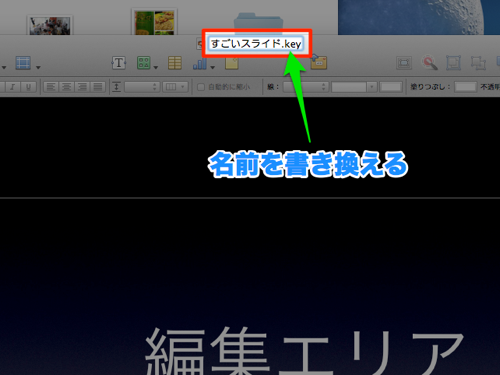
Task: Expand the arrow beside the Masters icon
Action: tap(38, 67)
